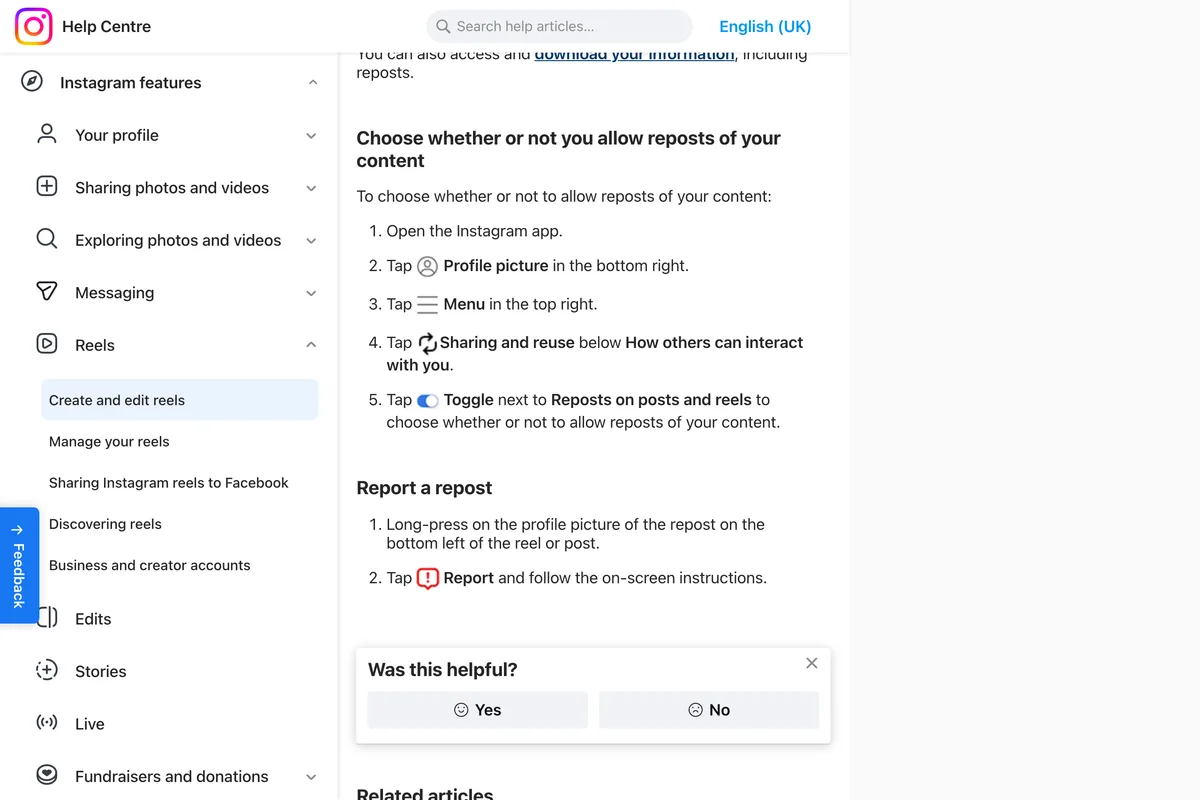1200x800 pixels.
Task: Expand the Your profile chevron
Action: click(311, 136)
